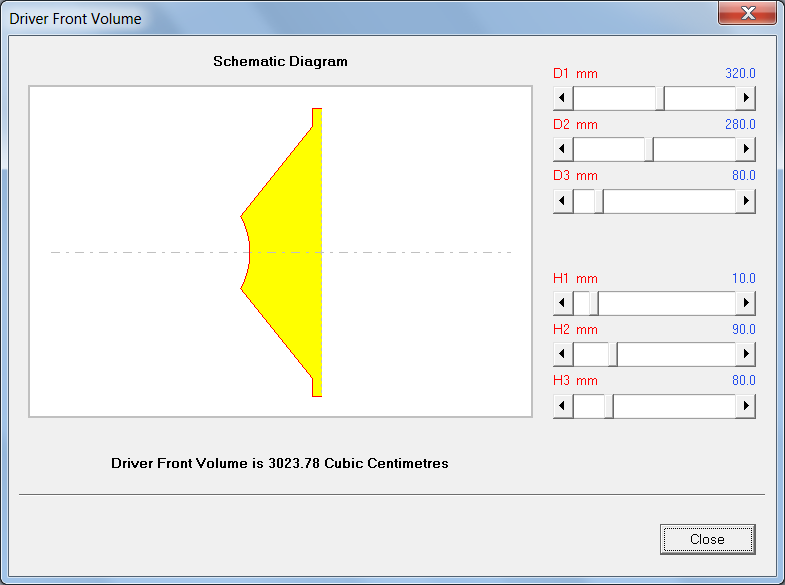The image size is (785, 585).
Task: Click the D3 slider thumb
Action: coord(599,201)
